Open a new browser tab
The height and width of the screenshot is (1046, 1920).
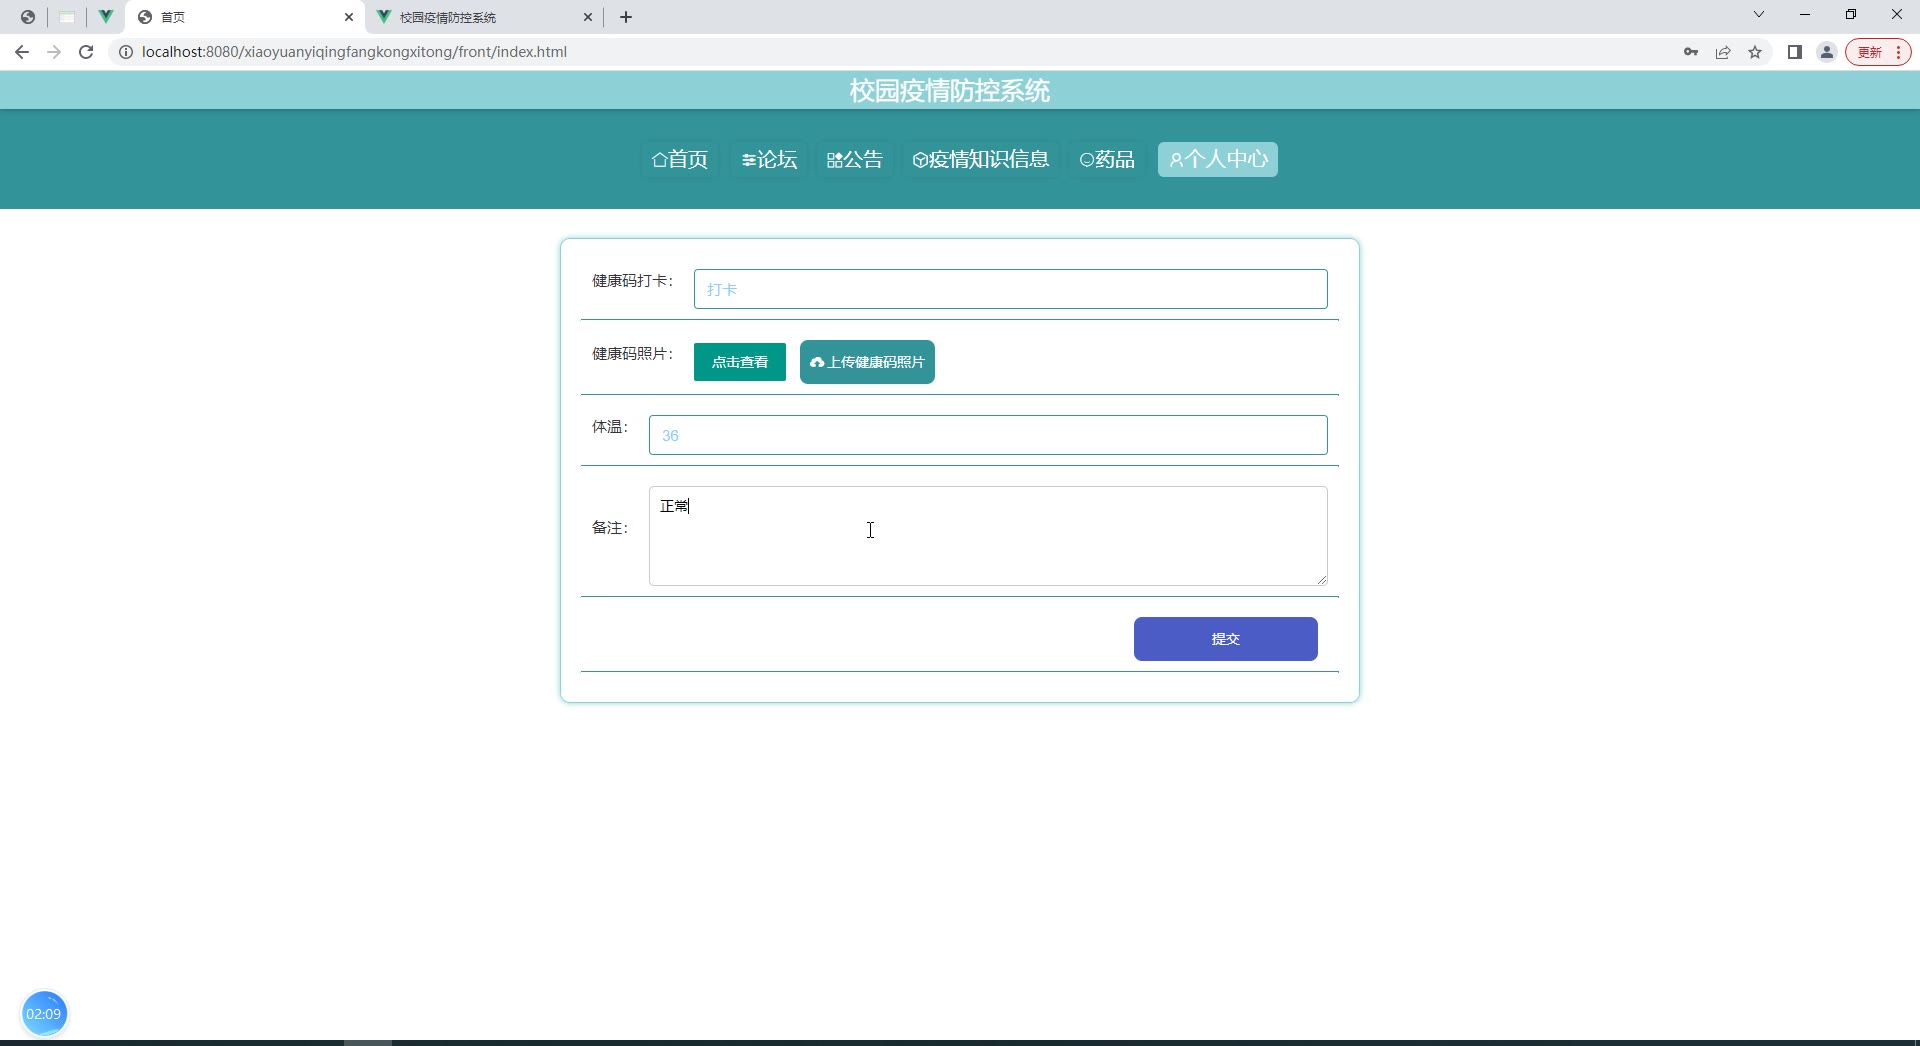[626, 17]
